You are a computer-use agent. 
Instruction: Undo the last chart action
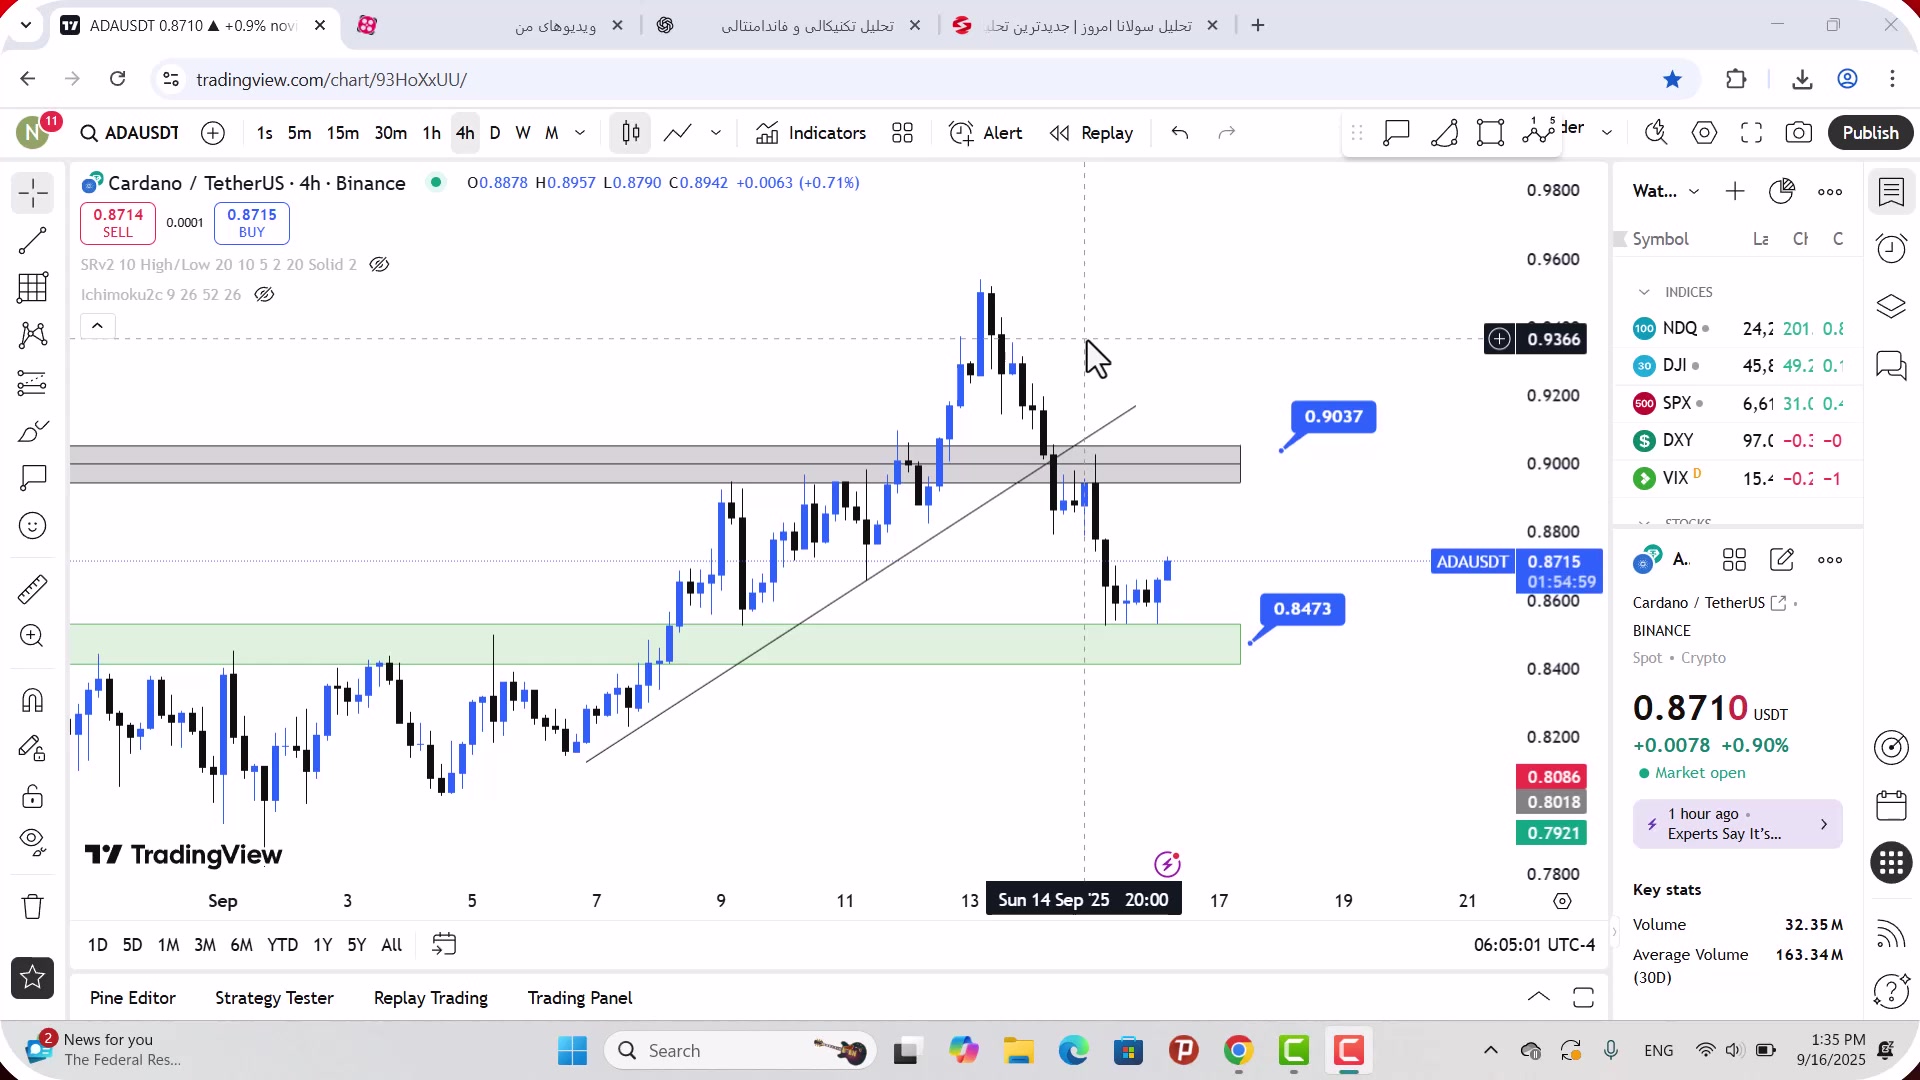[x=1180, y=133]
